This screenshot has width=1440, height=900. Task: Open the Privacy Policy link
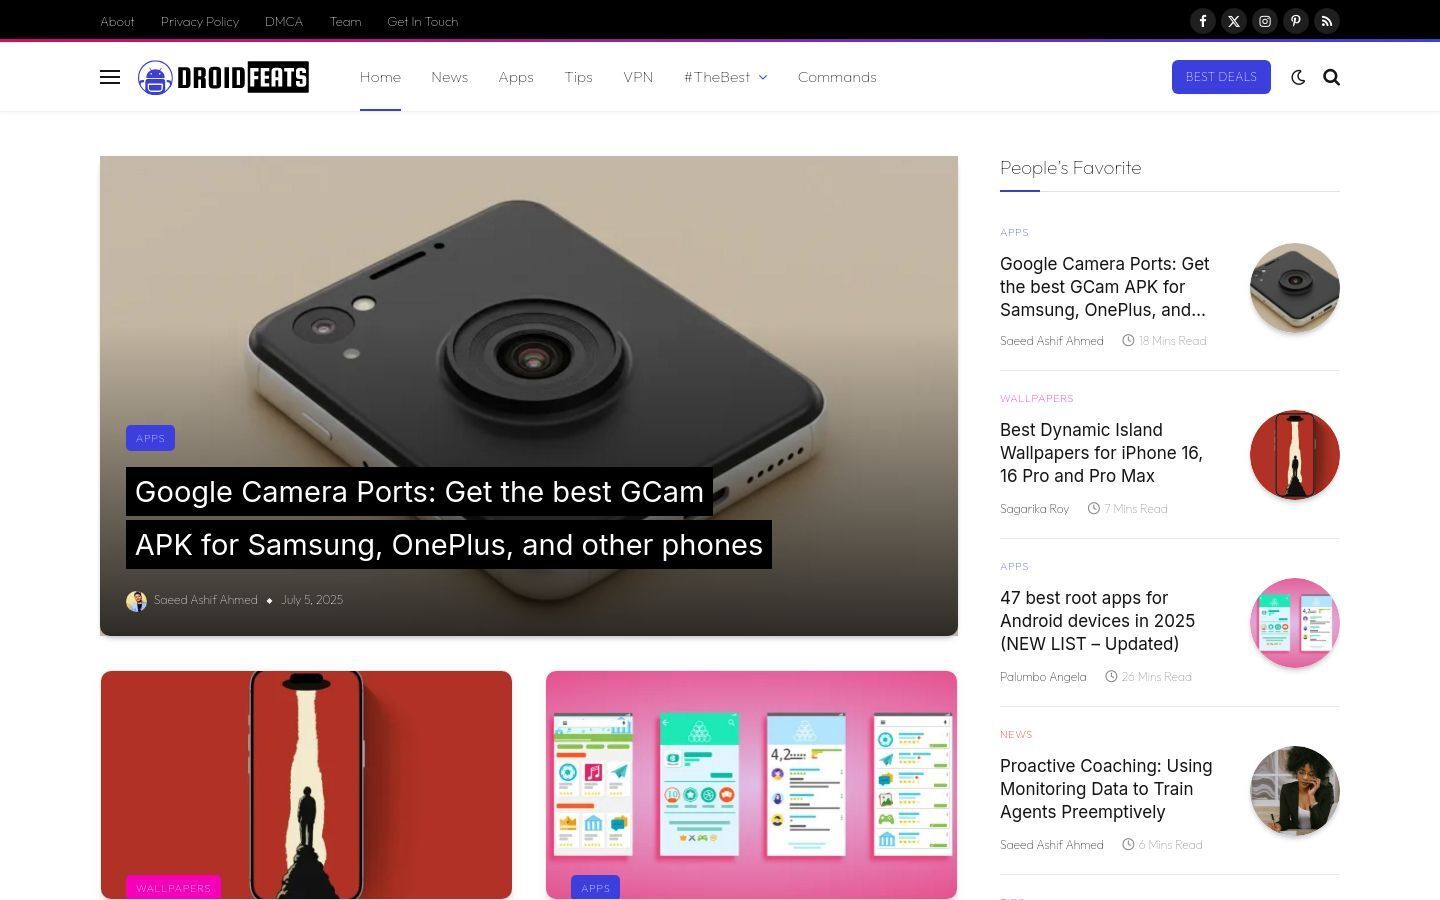tap(200, 21)
